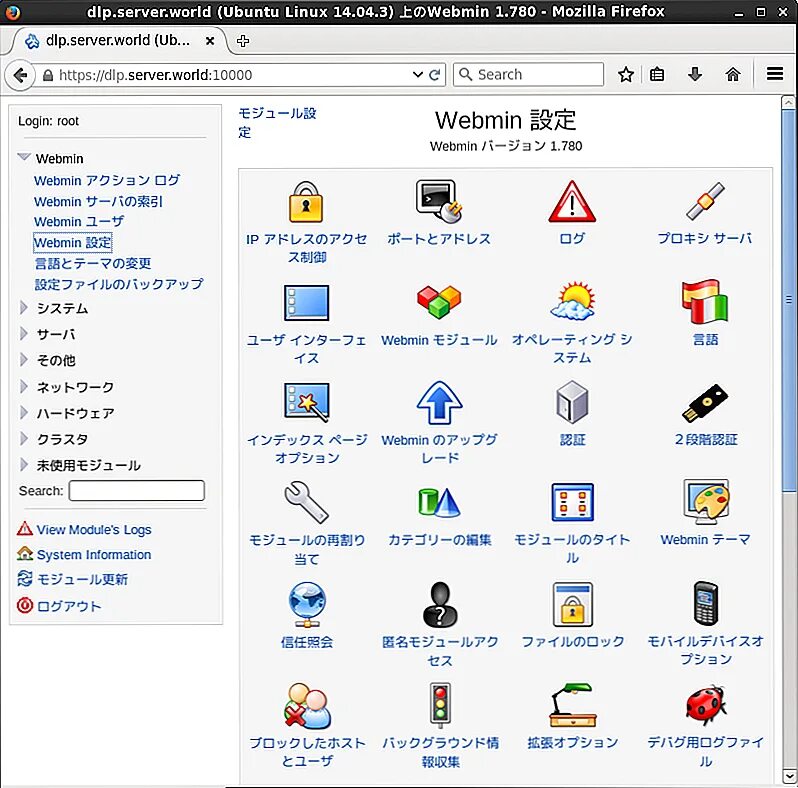Open the ポートとアドレス terminal icon
Viewport: 798px width, 788px height.
tap(439, 201)
